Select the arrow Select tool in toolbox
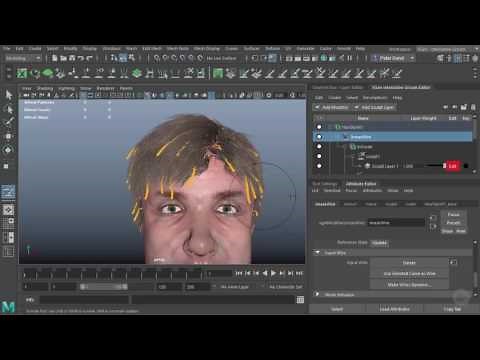 coord(9,95)
